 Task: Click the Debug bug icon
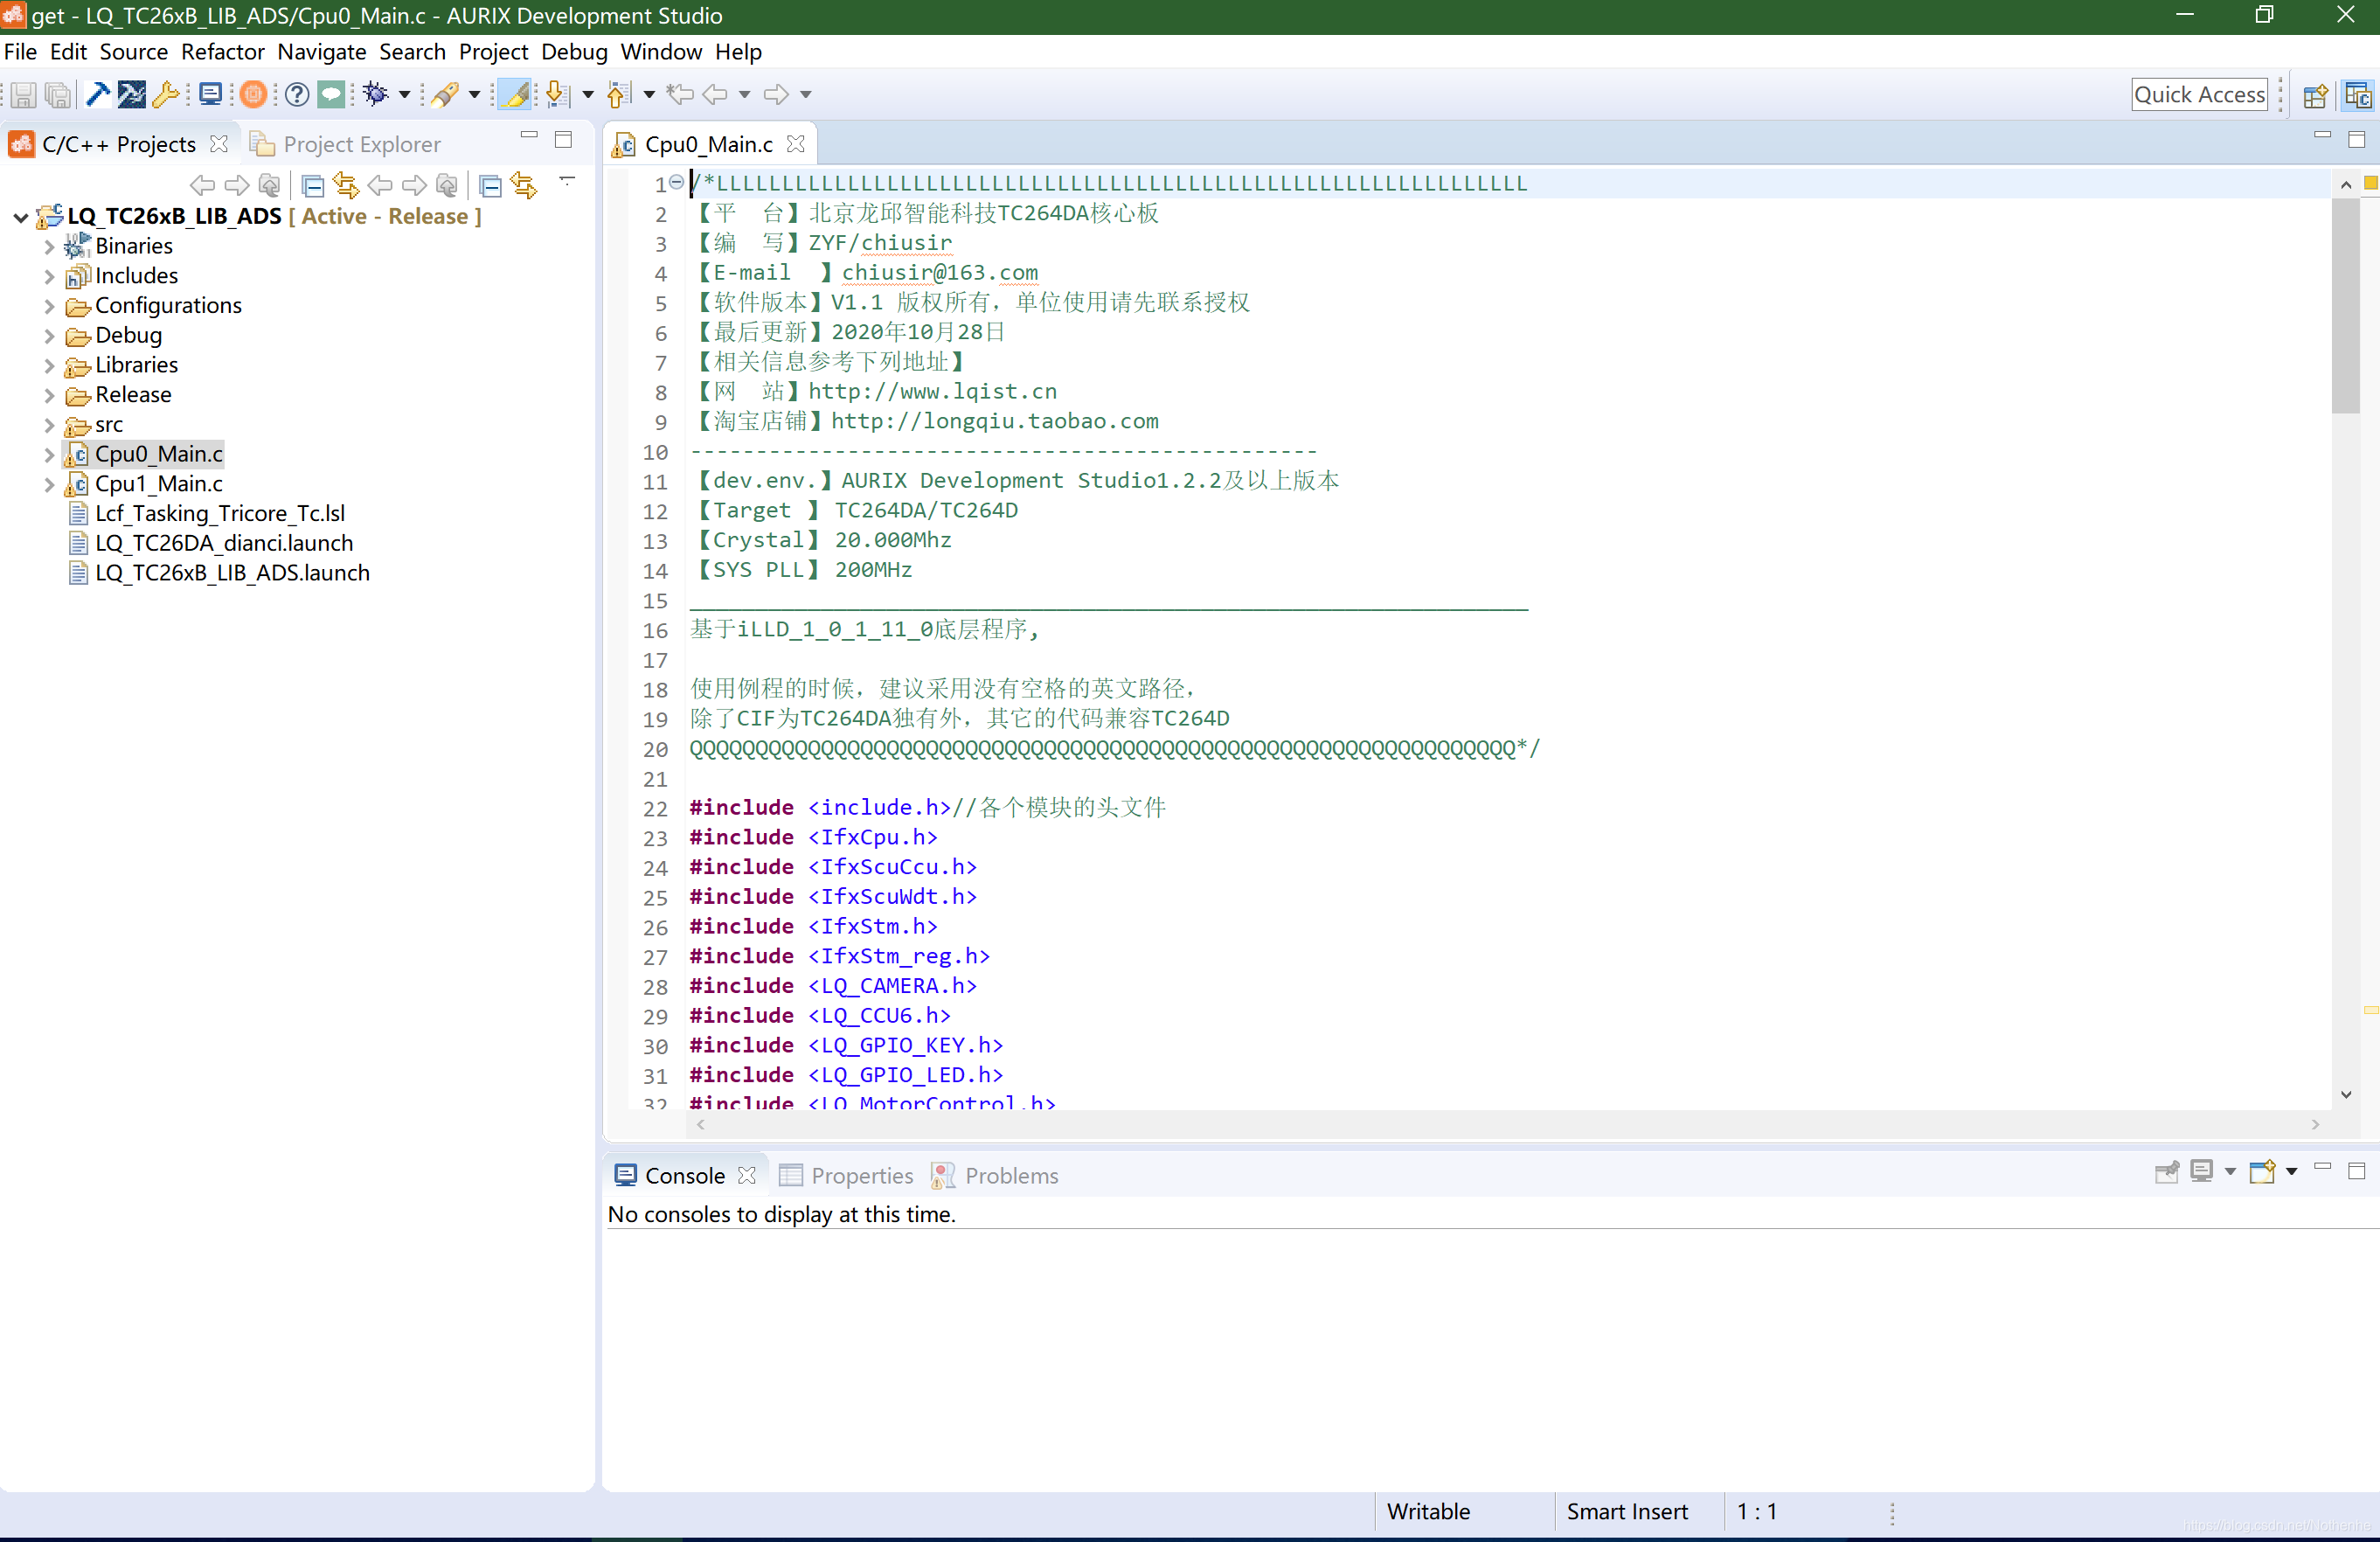(376, 94)
